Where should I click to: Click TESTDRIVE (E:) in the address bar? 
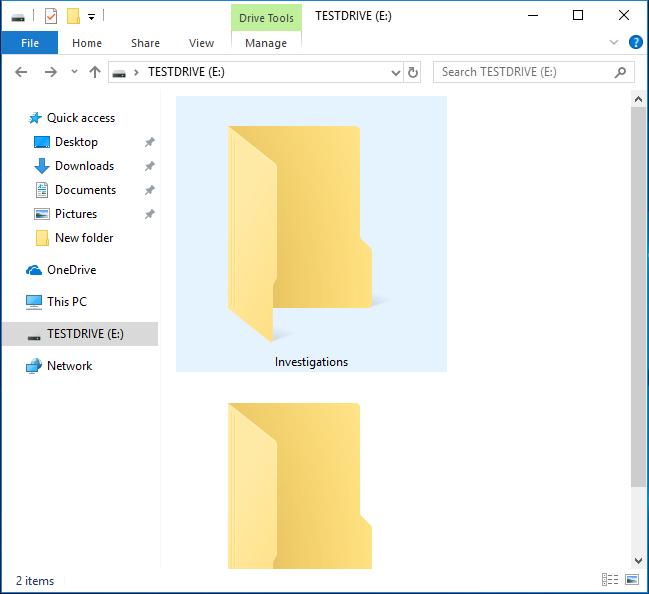(186, 72)
